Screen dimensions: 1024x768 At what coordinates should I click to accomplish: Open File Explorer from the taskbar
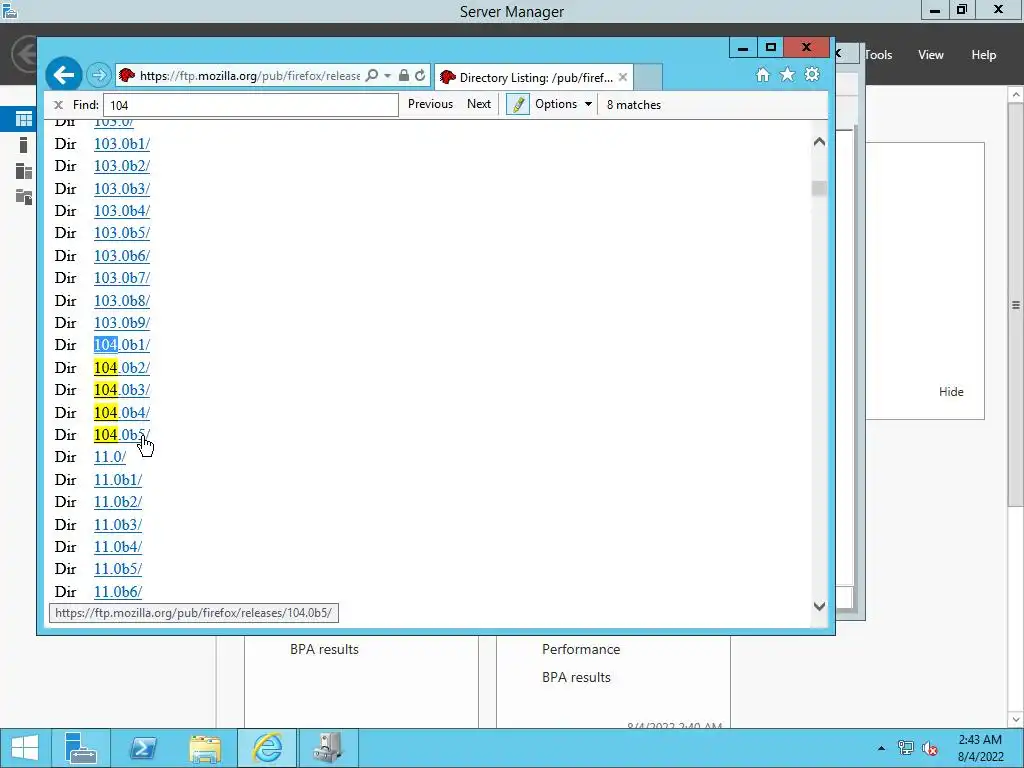pos(205,748)
